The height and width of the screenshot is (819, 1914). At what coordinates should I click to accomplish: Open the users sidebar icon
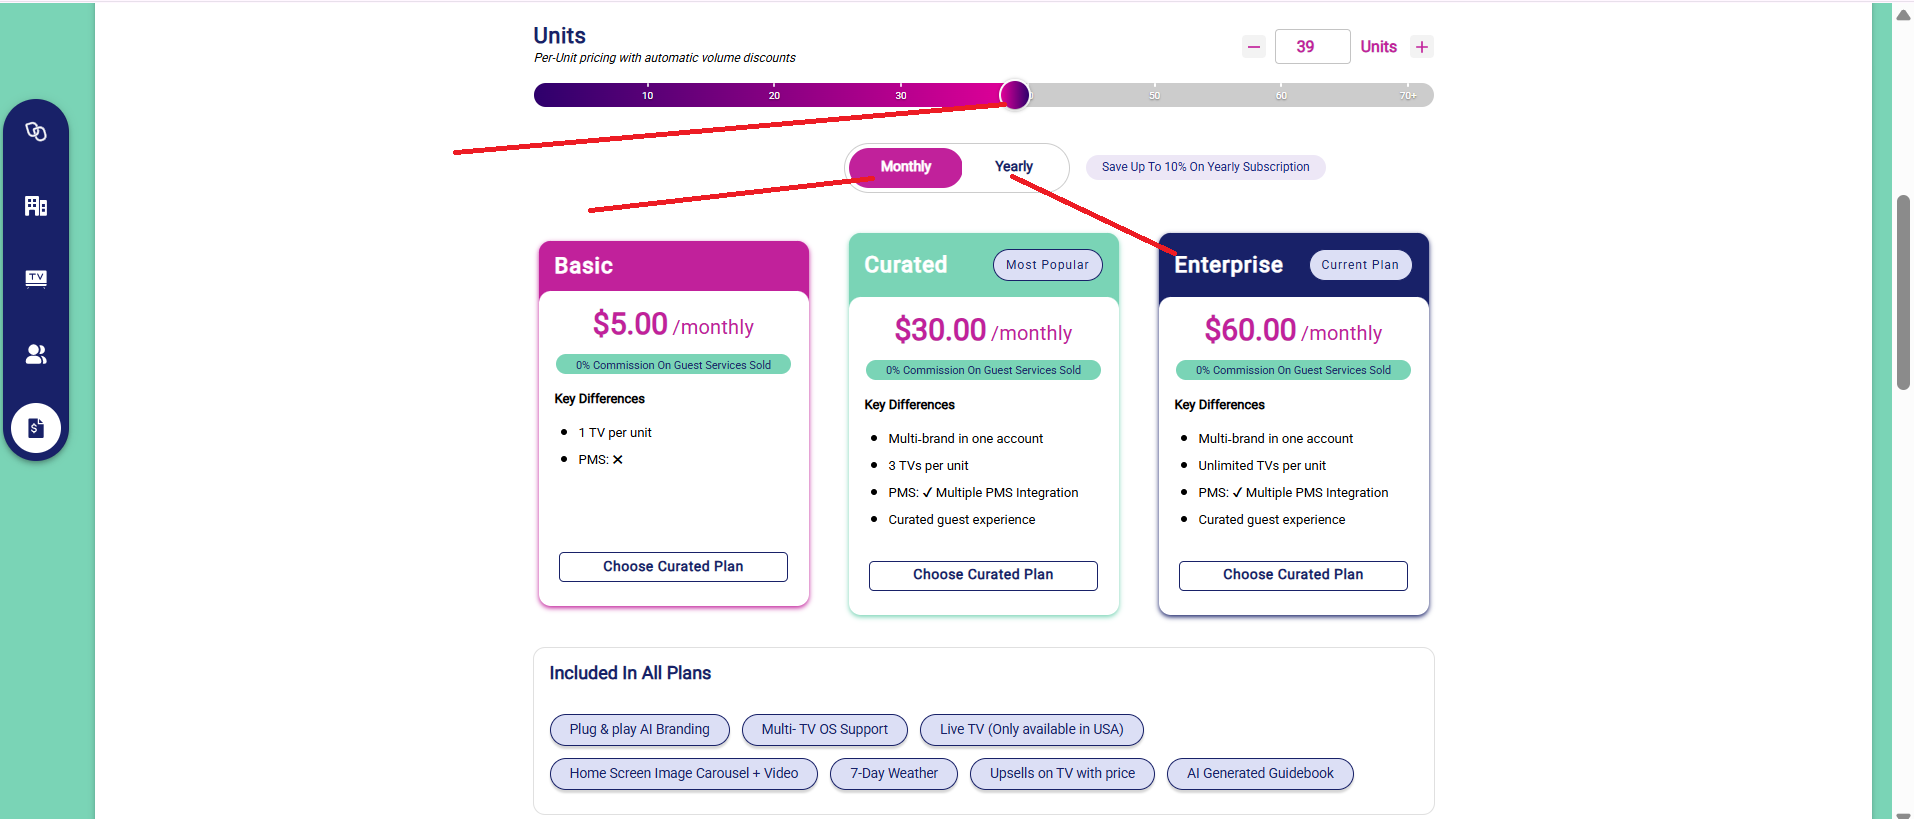(x=36, y=354)
